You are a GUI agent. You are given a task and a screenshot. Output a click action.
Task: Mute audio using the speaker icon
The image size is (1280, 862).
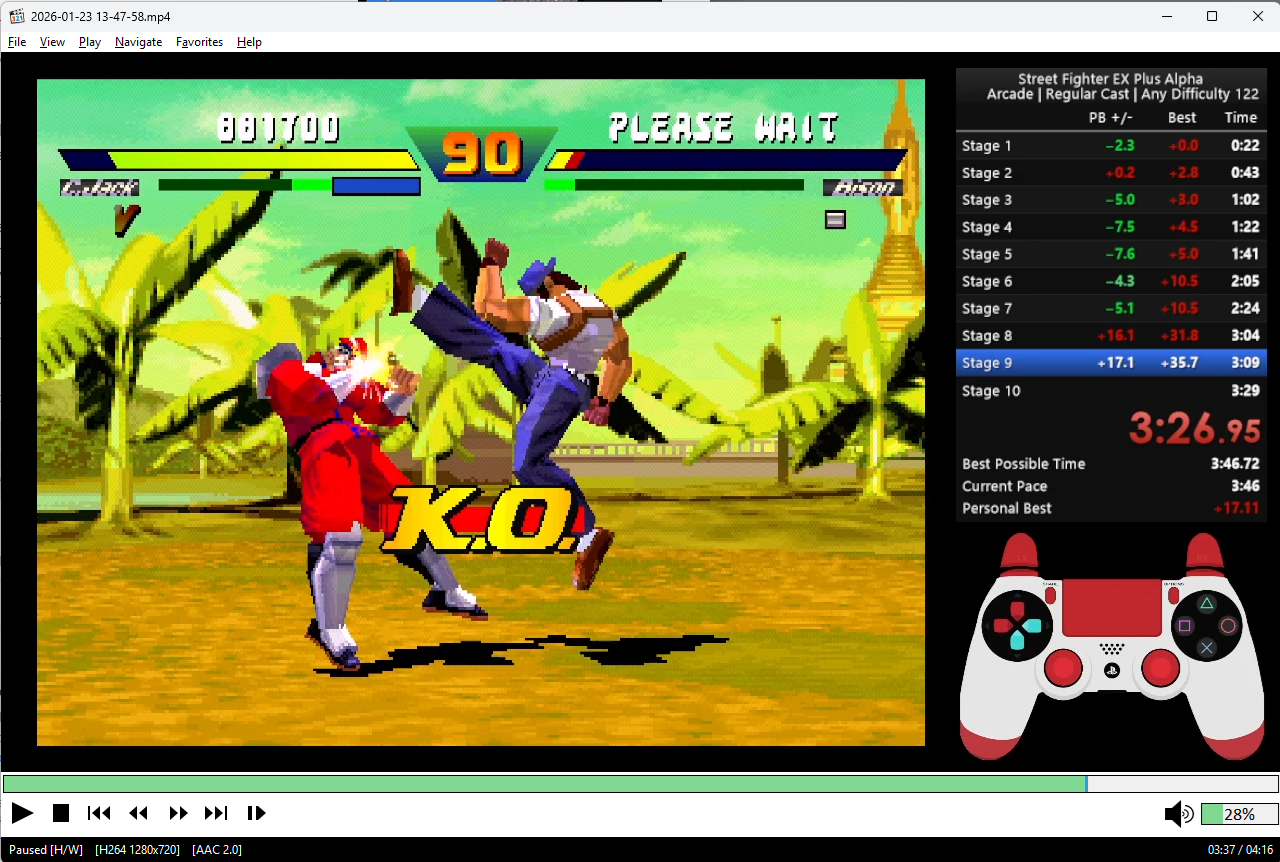coord(1178,814)
